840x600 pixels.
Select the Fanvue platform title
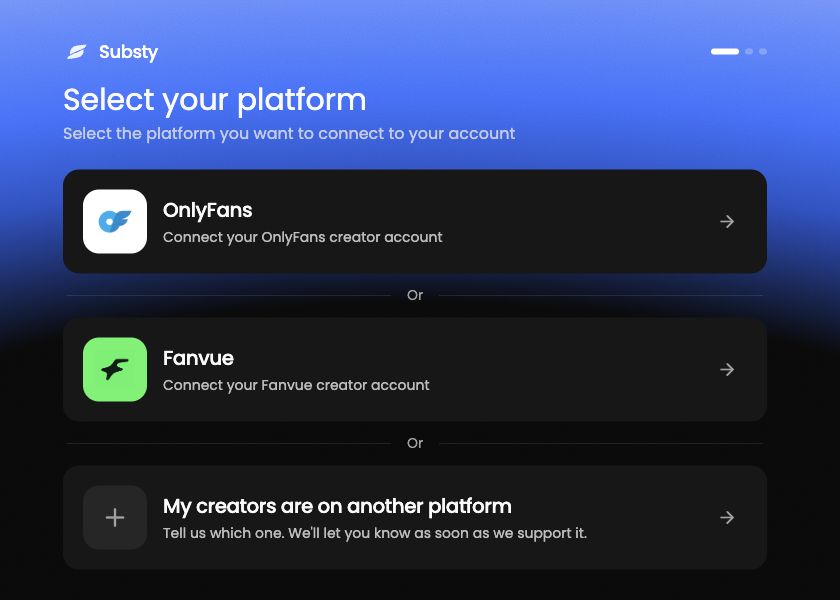pyautogui.click(x=198, y=358)
